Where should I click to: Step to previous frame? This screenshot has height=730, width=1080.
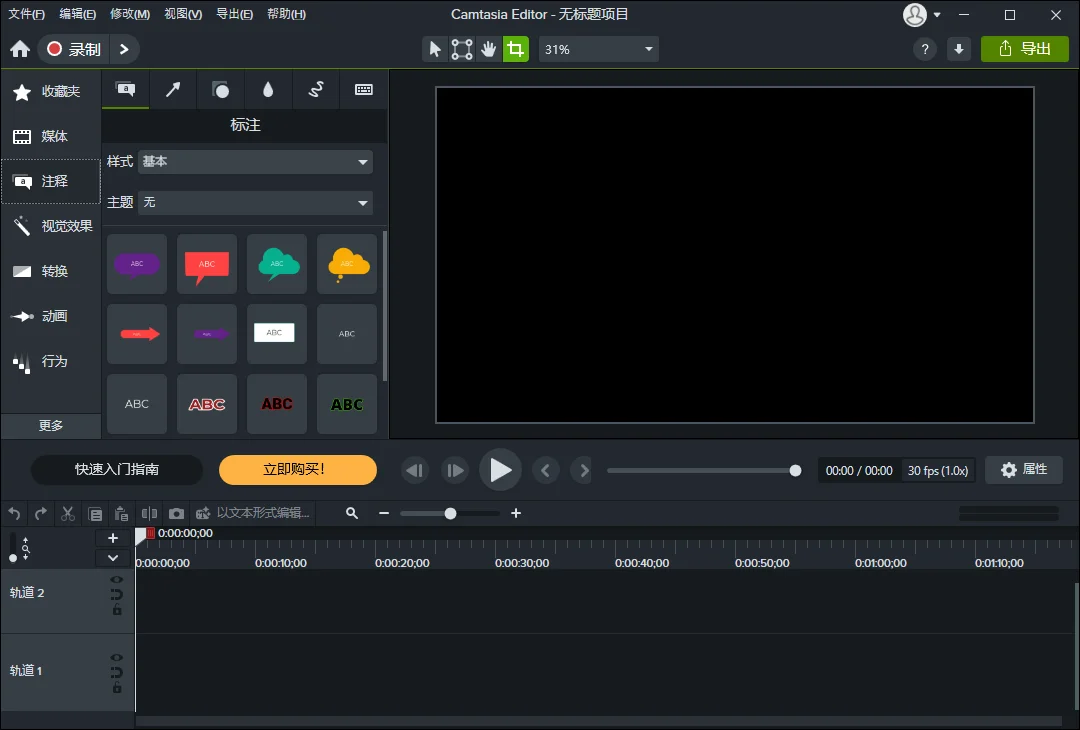[415, 470]
